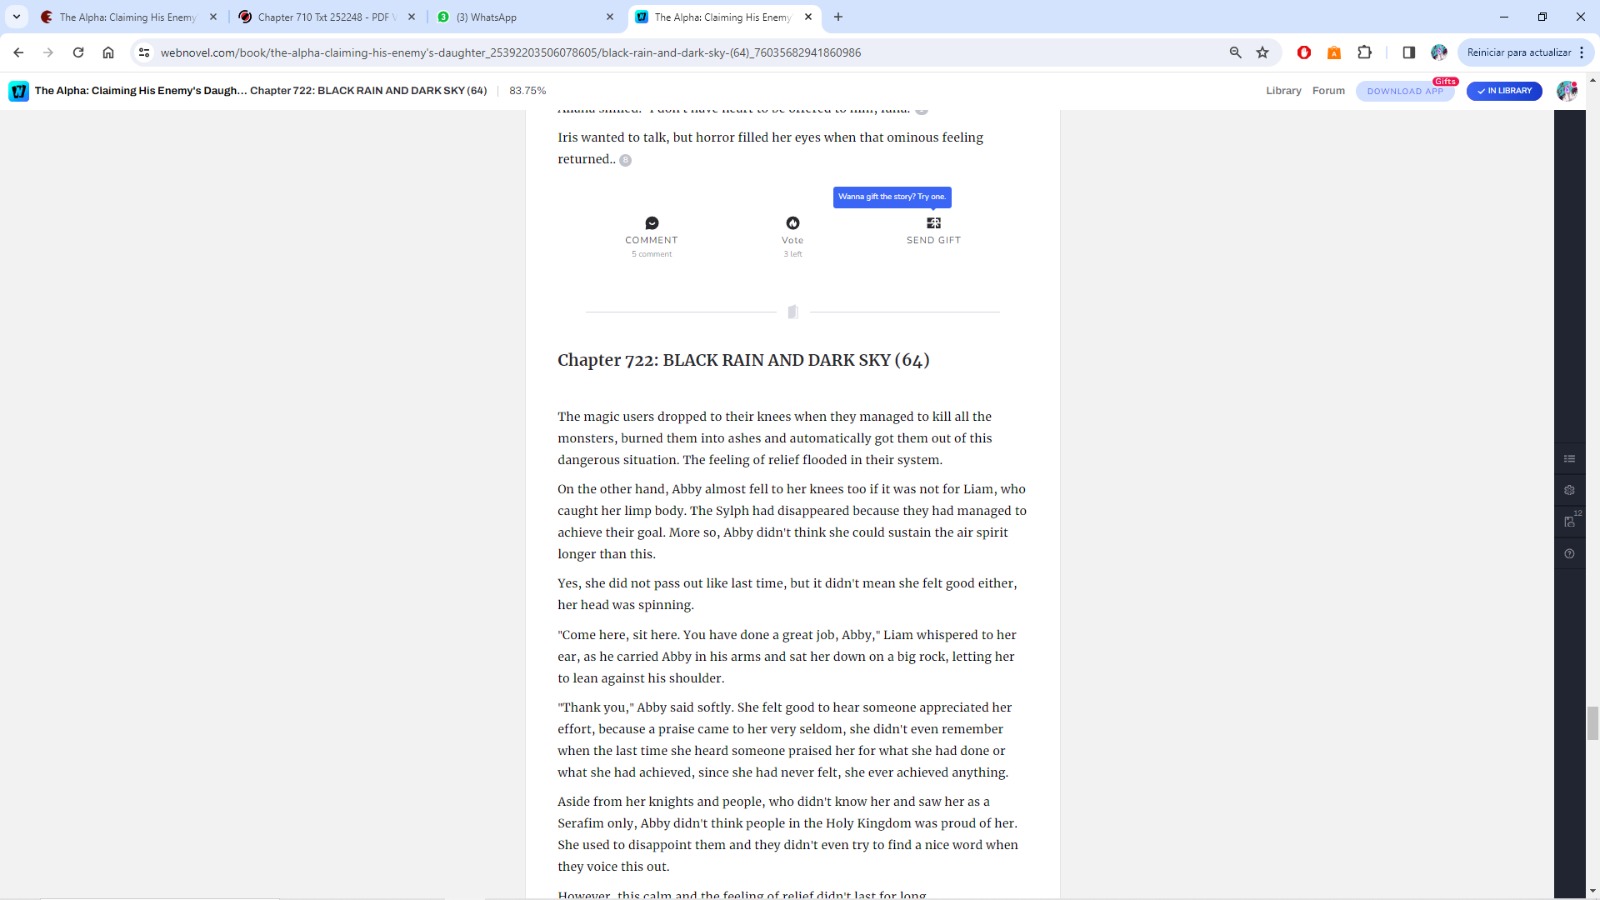Screen dimensions: 1600x900
Task: Click the help question mark sidebar icon
Action: pos(1569,554)
